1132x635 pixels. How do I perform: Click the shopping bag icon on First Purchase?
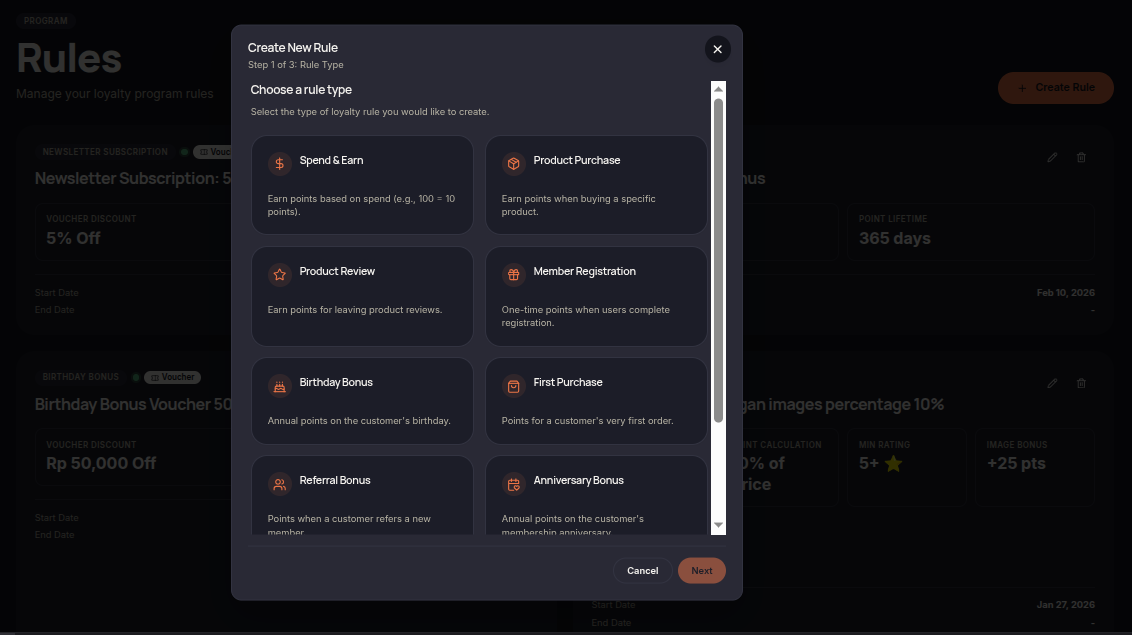[513, 386]
